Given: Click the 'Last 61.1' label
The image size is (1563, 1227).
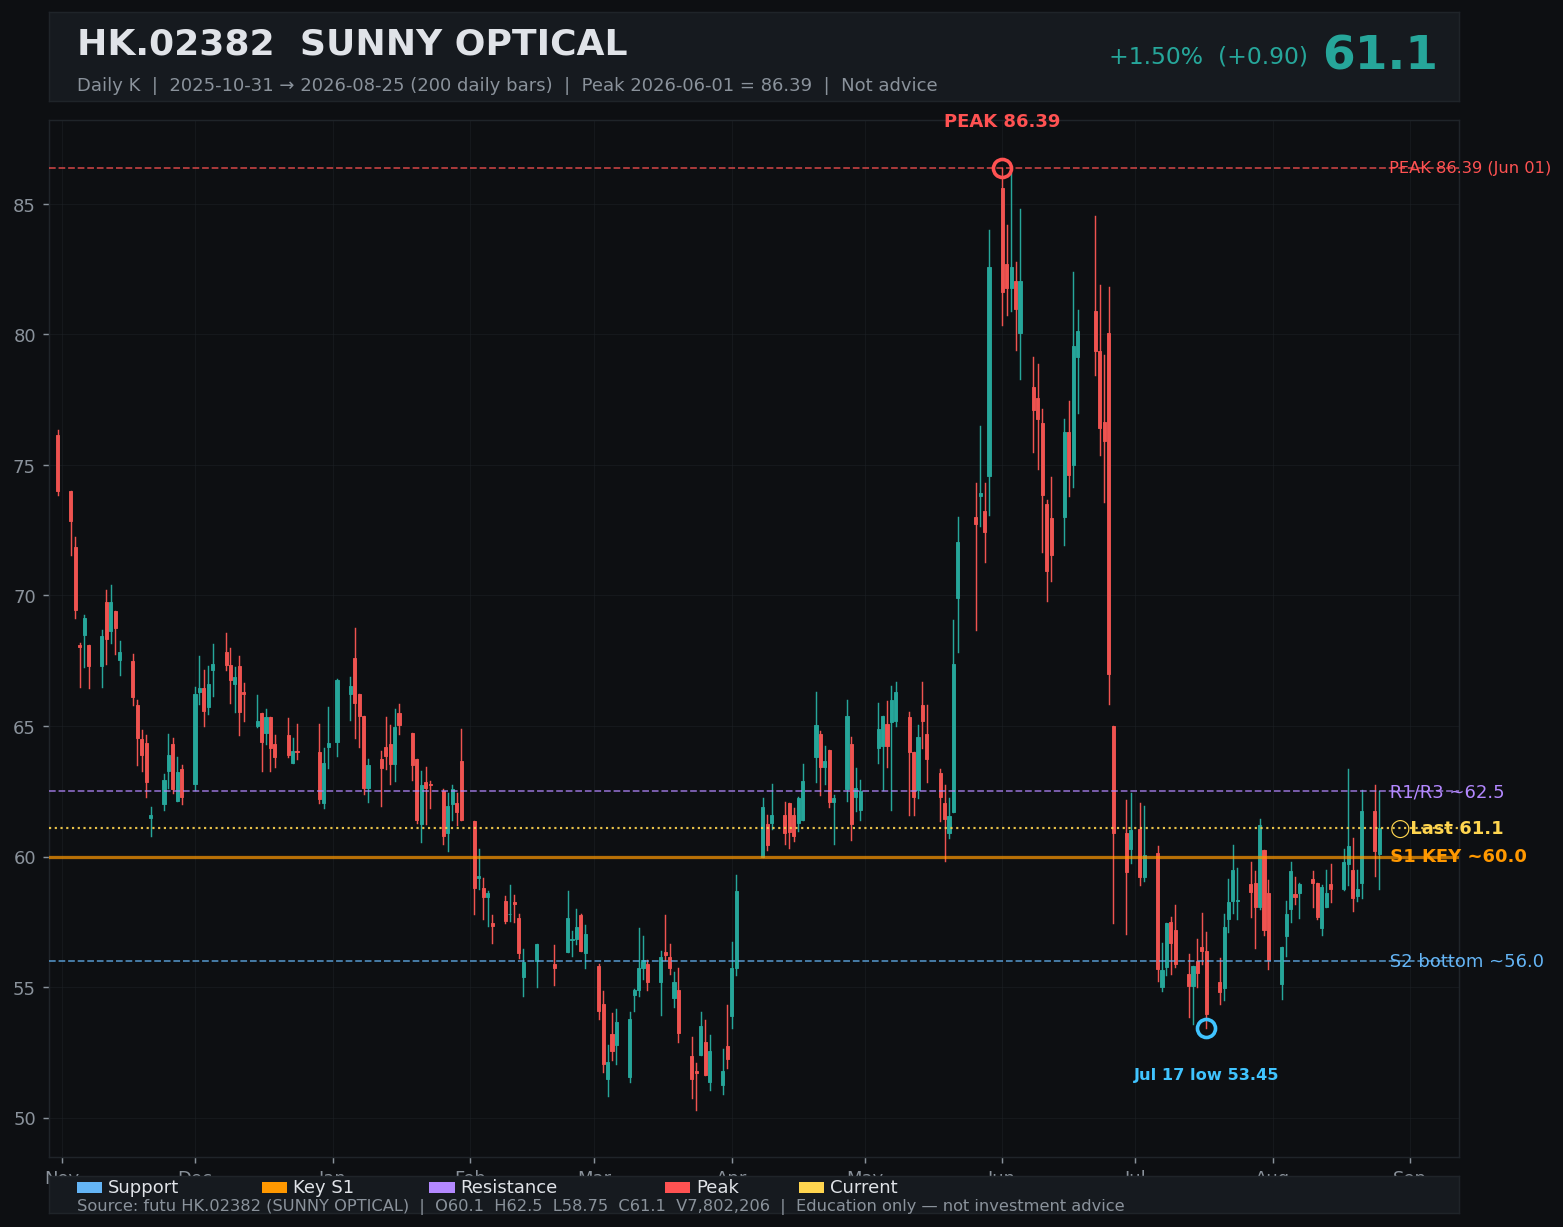Looking at the screenshot, I should coord(1456,828).
